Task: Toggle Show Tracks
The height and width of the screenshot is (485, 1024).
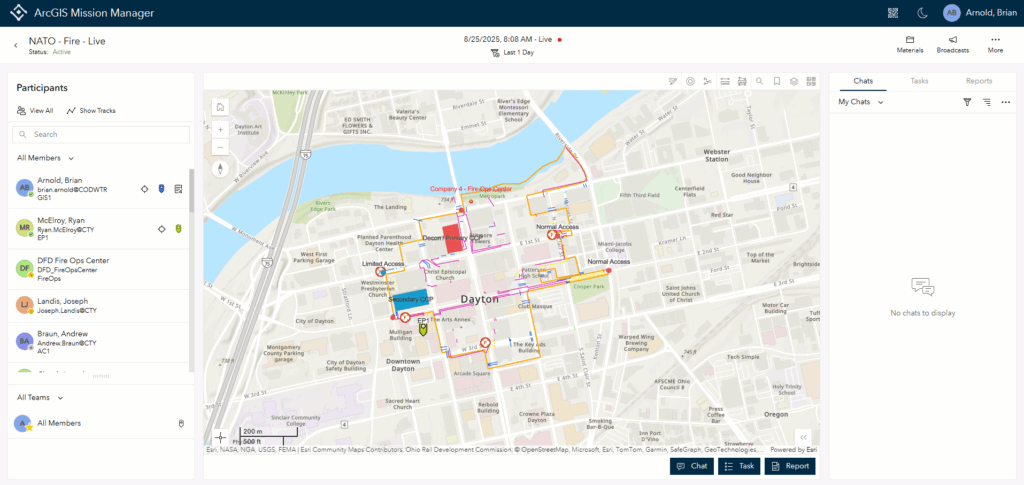Action: coord(91,110)
